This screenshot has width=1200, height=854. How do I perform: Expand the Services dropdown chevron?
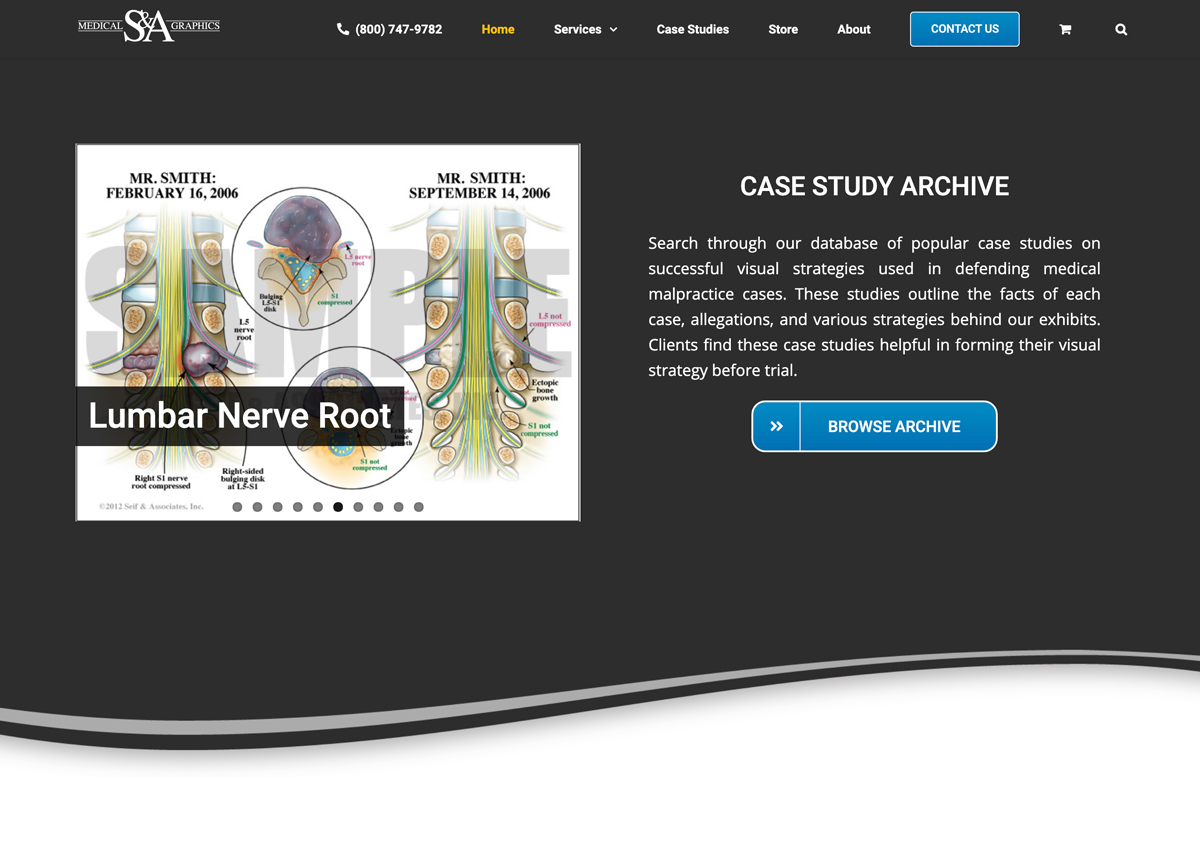click(613, 30)
